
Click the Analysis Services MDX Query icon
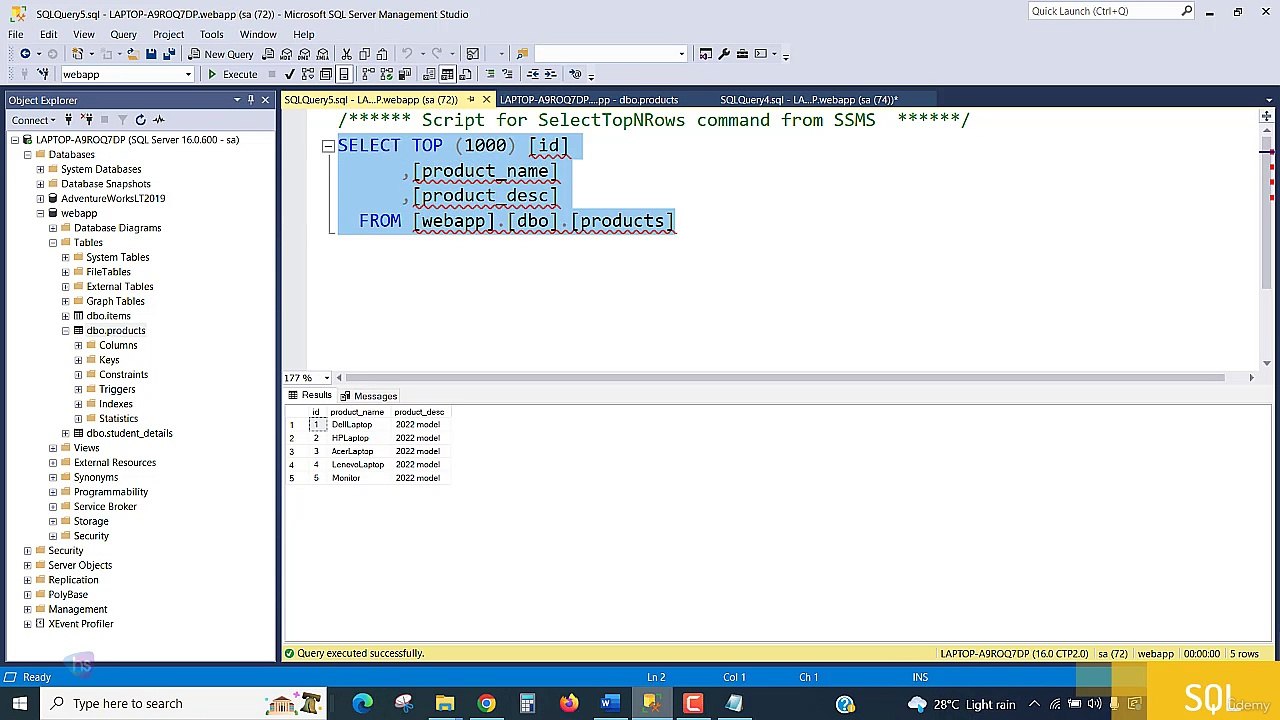tap(286, 54)
